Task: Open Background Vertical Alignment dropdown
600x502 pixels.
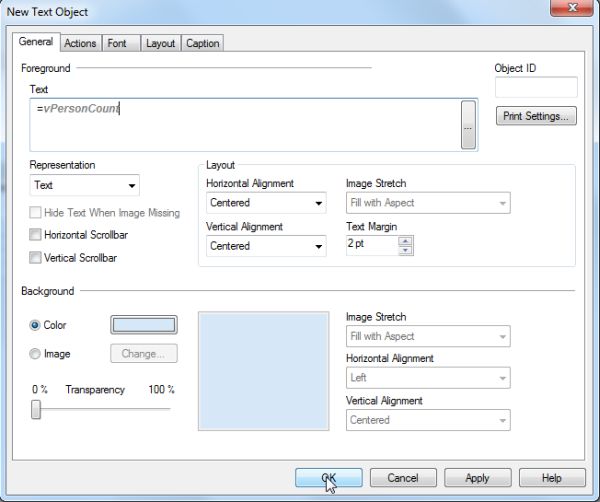Action: point(428,420)
